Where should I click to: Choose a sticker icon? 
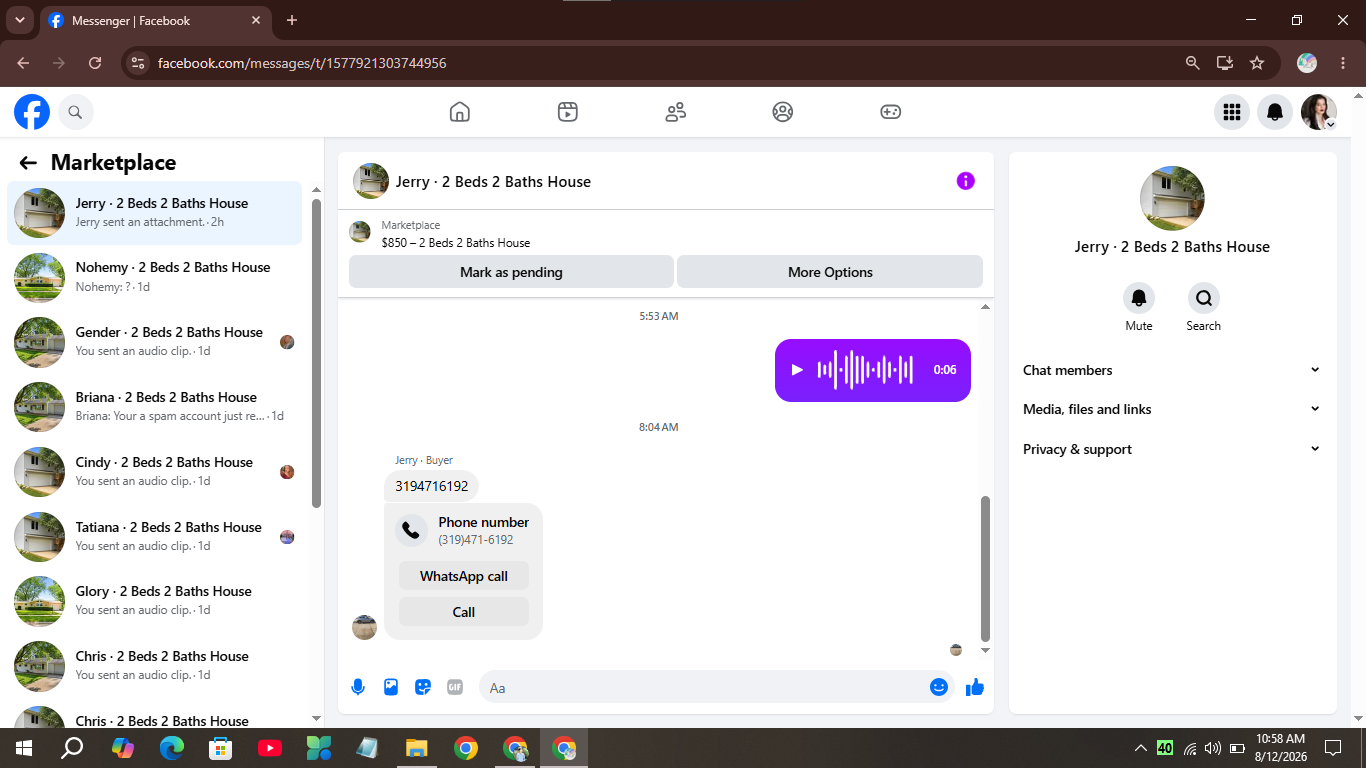(x=423, y=687)
